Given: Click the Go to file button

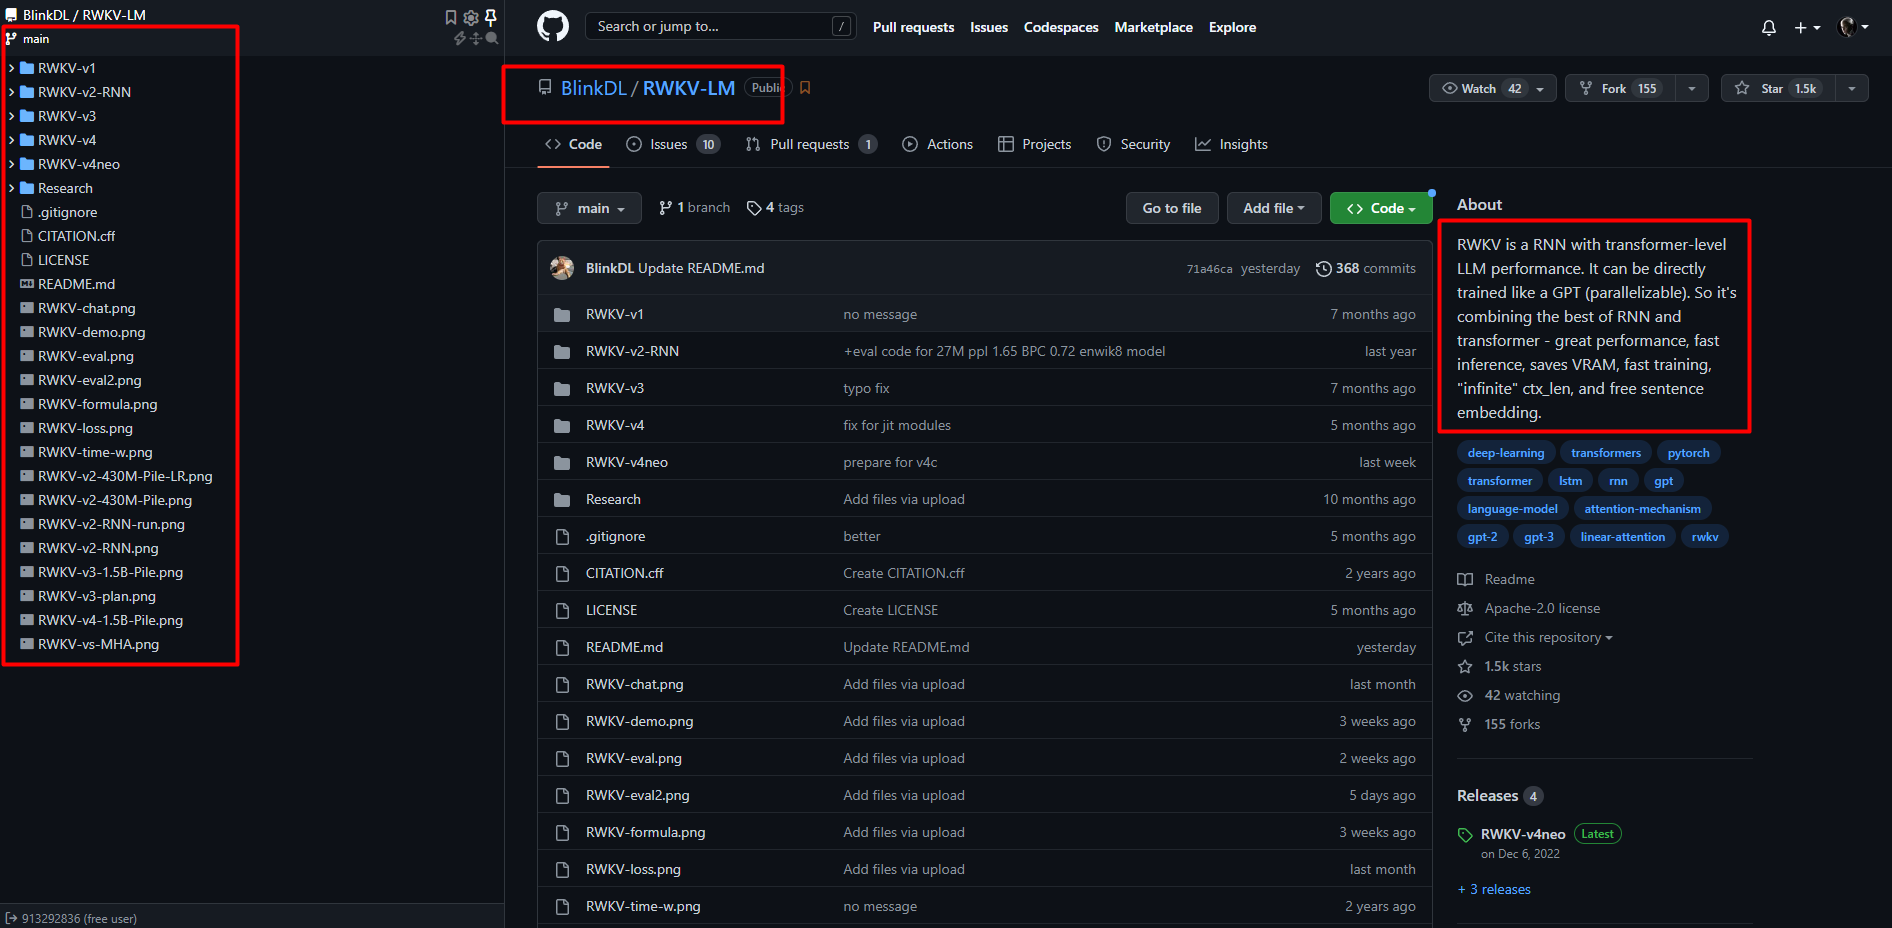Looking at the screenshot, I should click(x=1172, y=208).
